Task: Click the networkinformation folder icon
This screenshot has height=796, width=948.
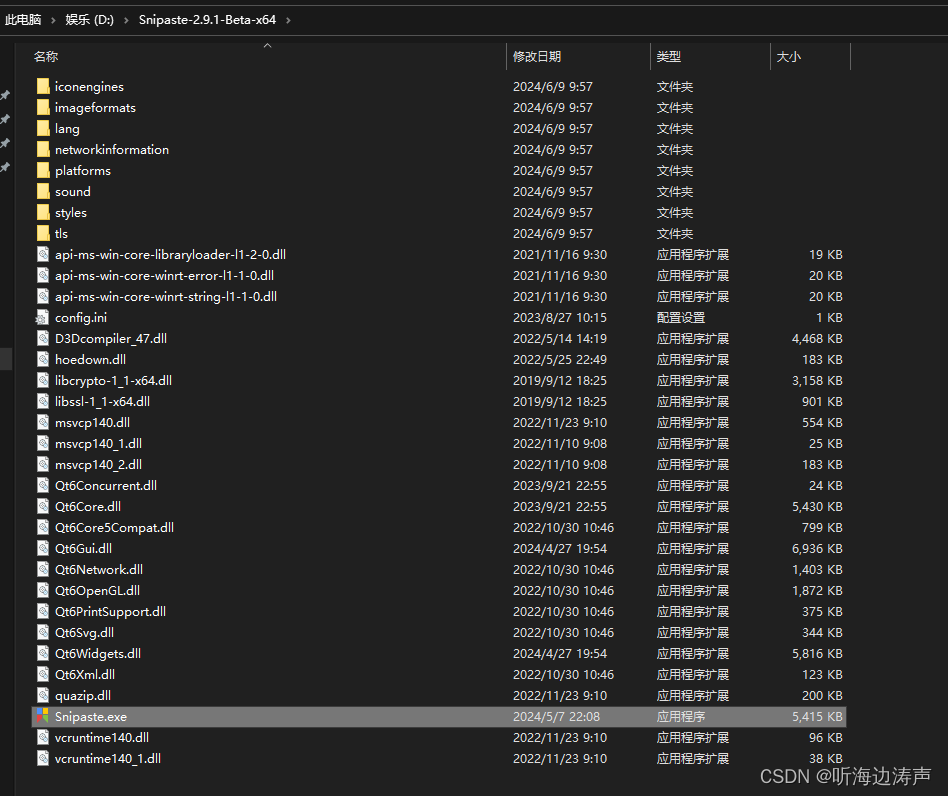Action: (43, 149)
